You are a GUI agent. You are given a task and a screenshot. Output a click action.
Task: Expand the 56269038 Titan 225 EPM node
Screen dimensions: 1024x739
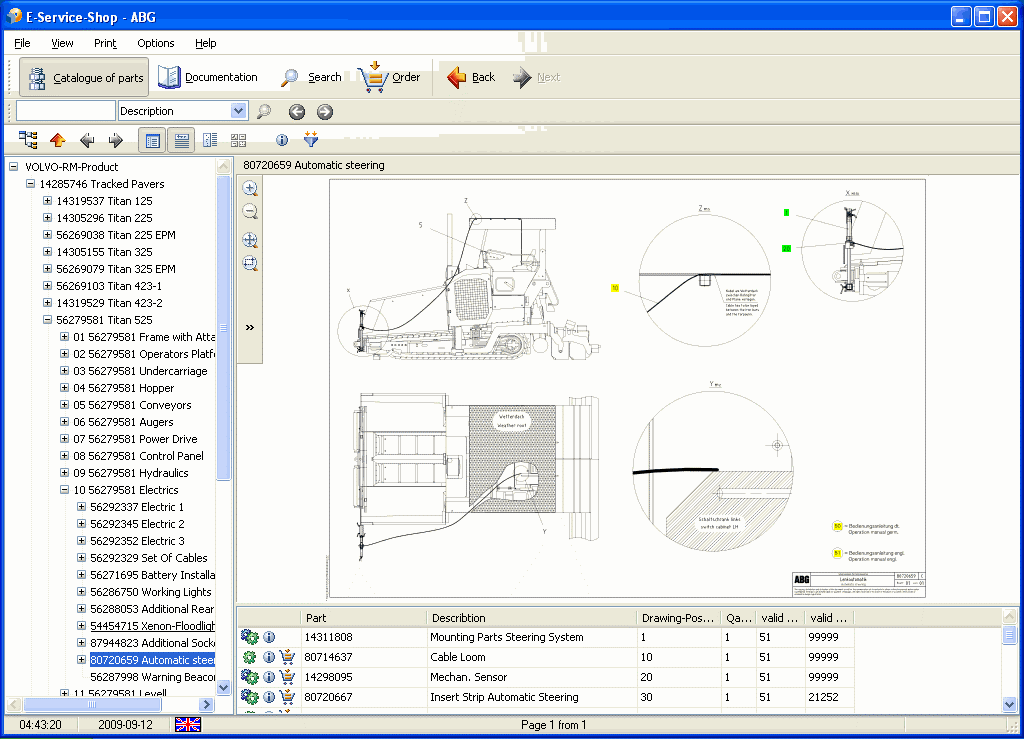pyautogui.click(x=47, y=234)
